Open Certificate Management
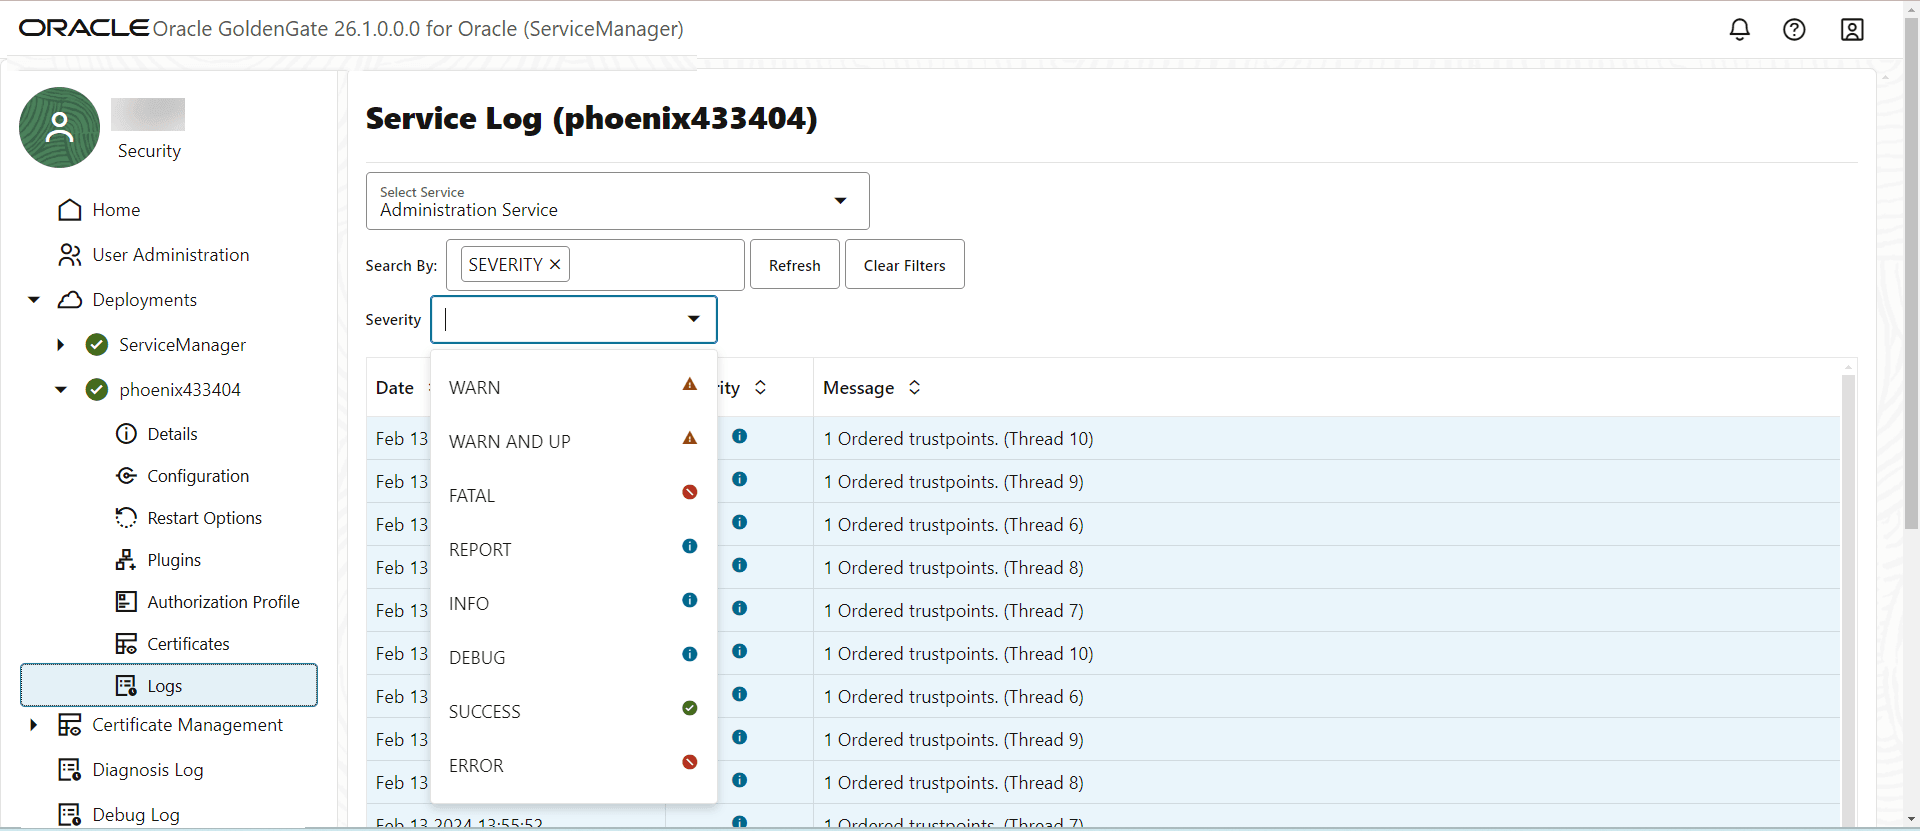The image size is (1920, 831). click(x=187, y=725)
